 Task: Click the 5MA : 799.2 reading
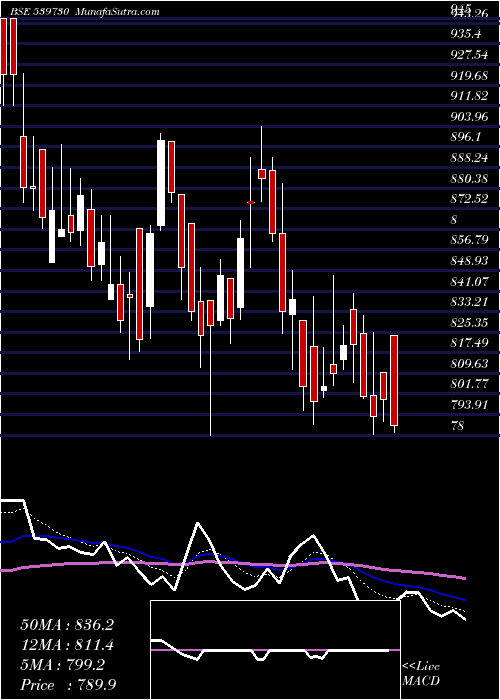(x=62, y=665)
